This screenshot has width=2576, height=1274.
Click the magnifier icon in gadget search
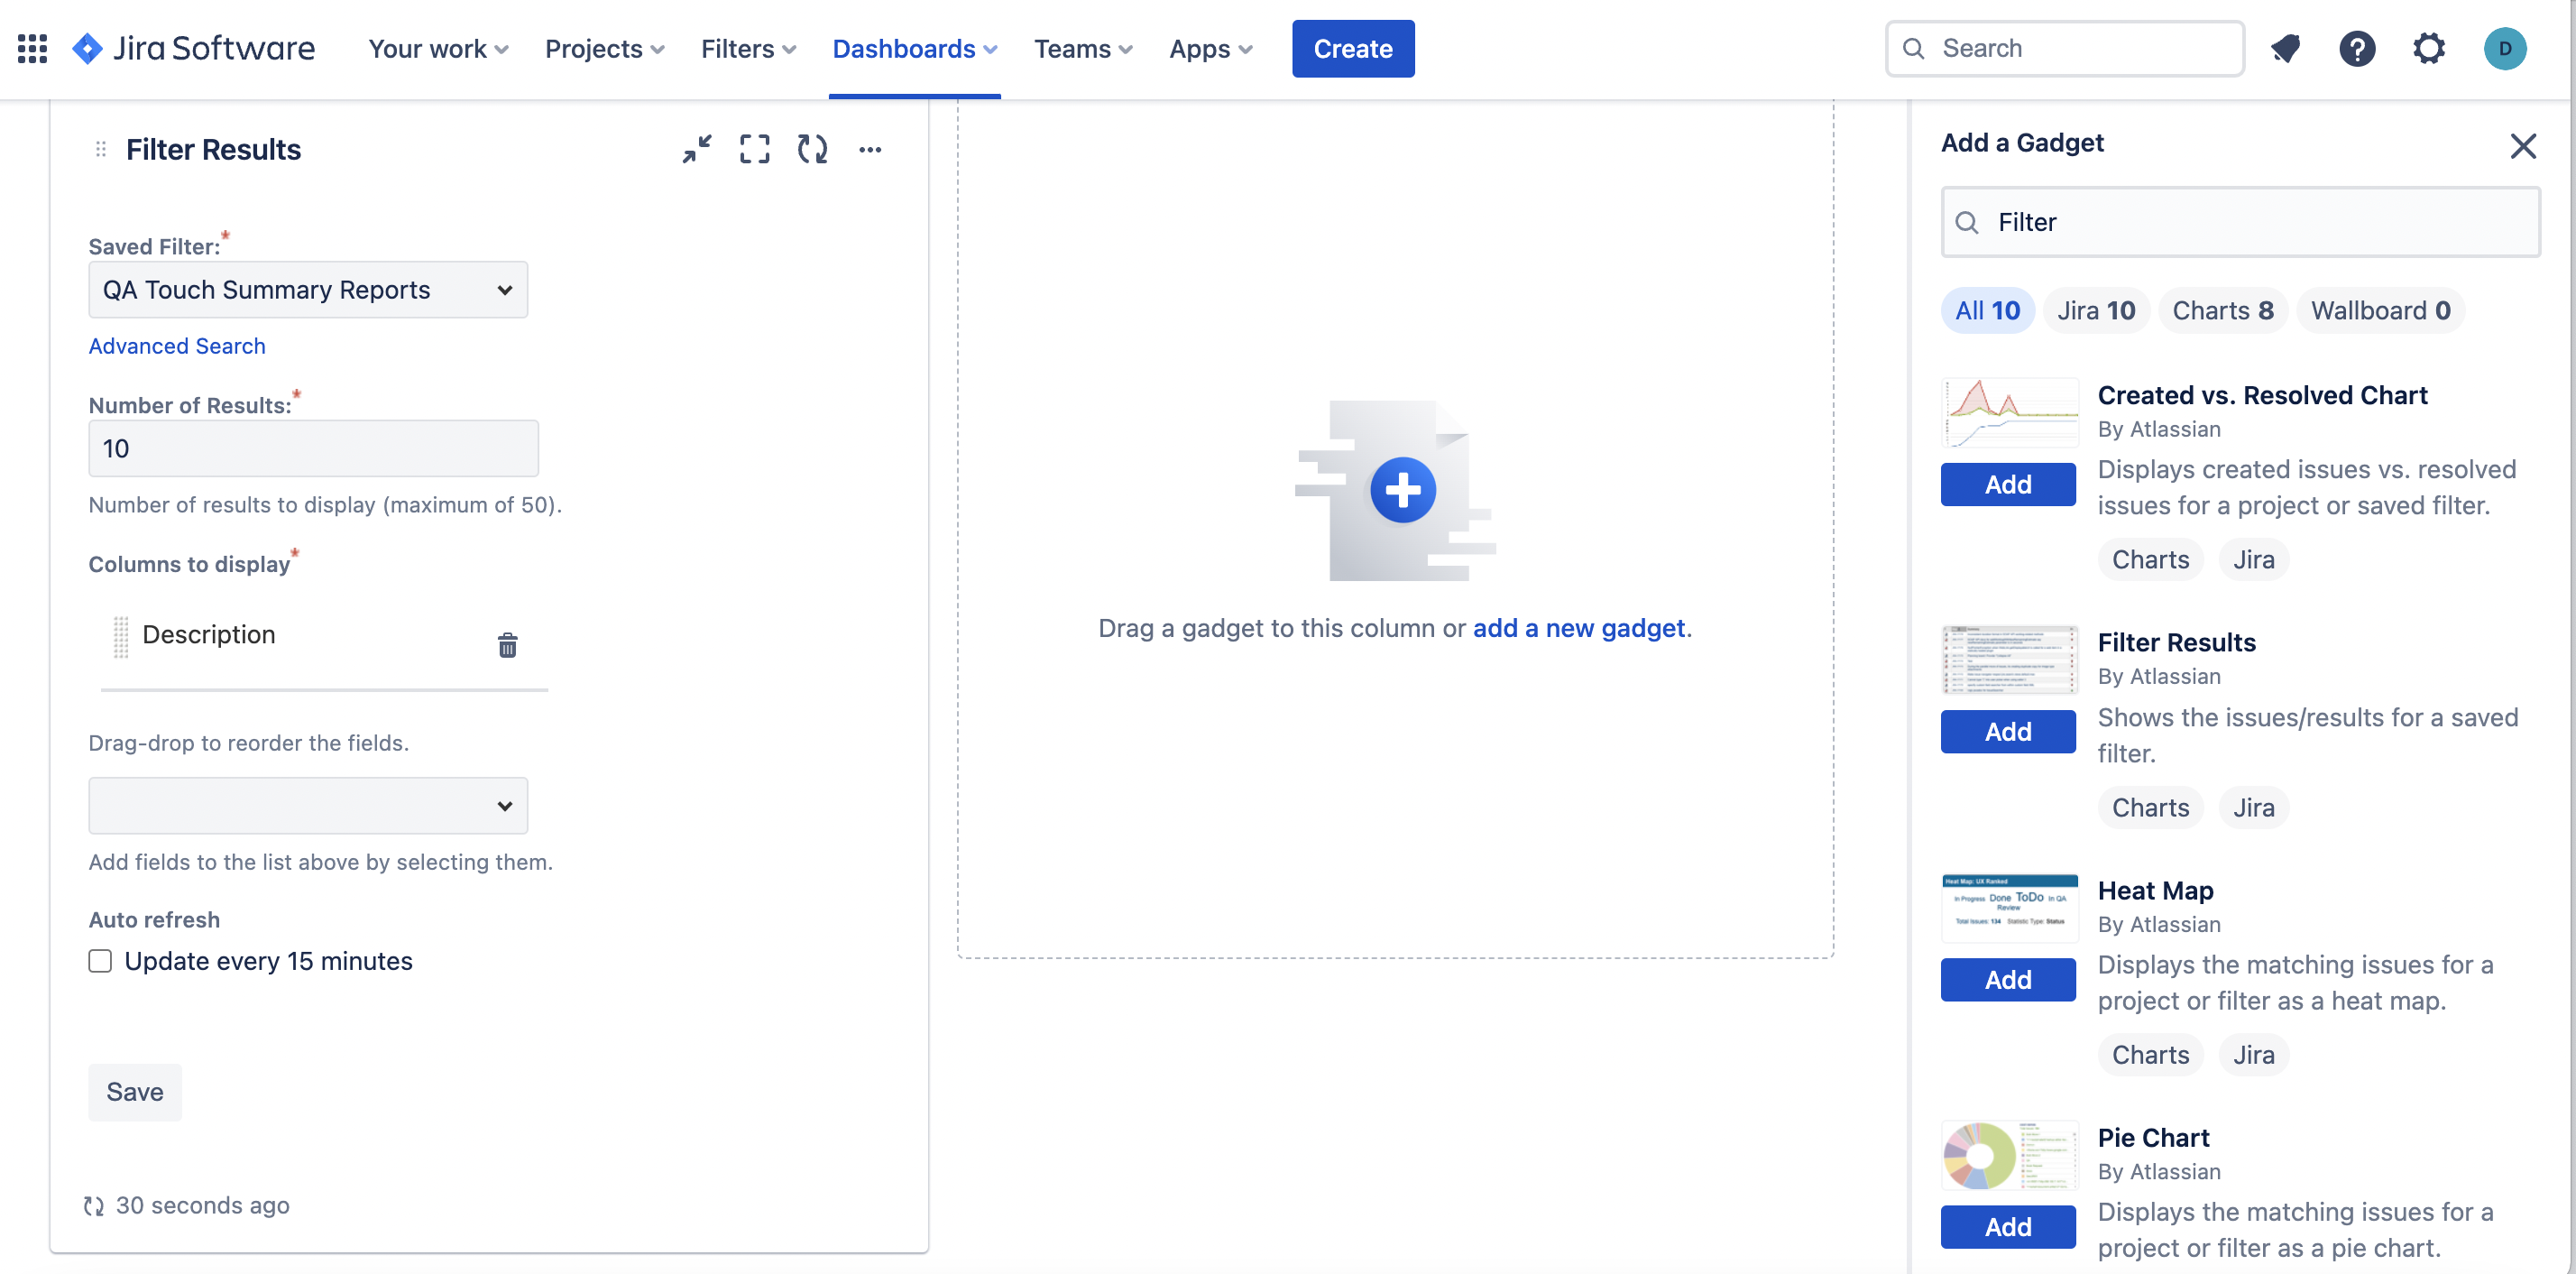pos(1967,222)
